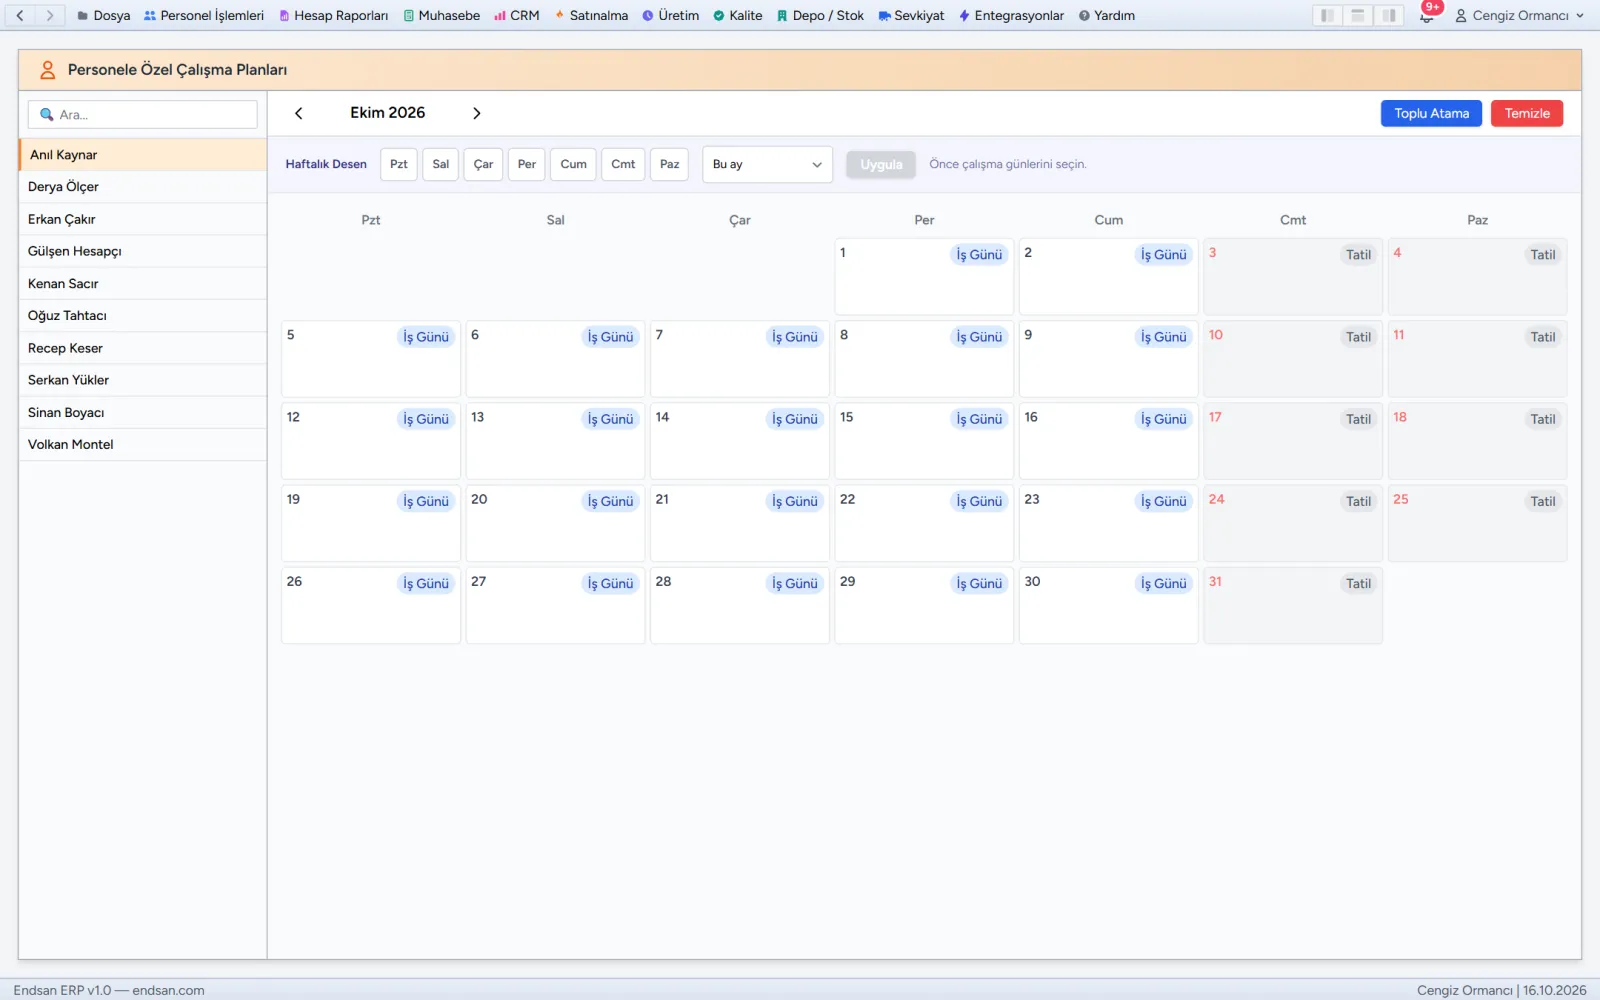
Task: Open the Entegrasyonlar menu
Action: [1011, 15]
